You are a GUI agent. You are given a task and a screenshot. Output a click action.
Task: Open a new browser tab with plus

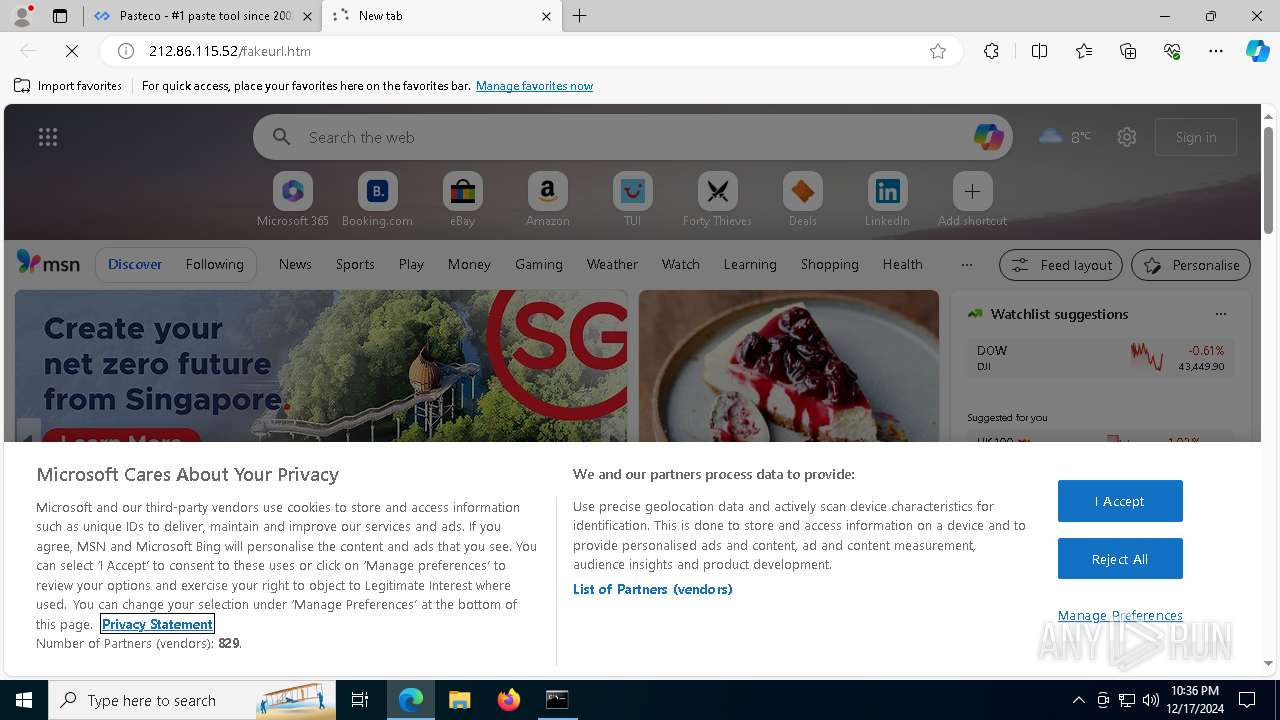point(580,16)
